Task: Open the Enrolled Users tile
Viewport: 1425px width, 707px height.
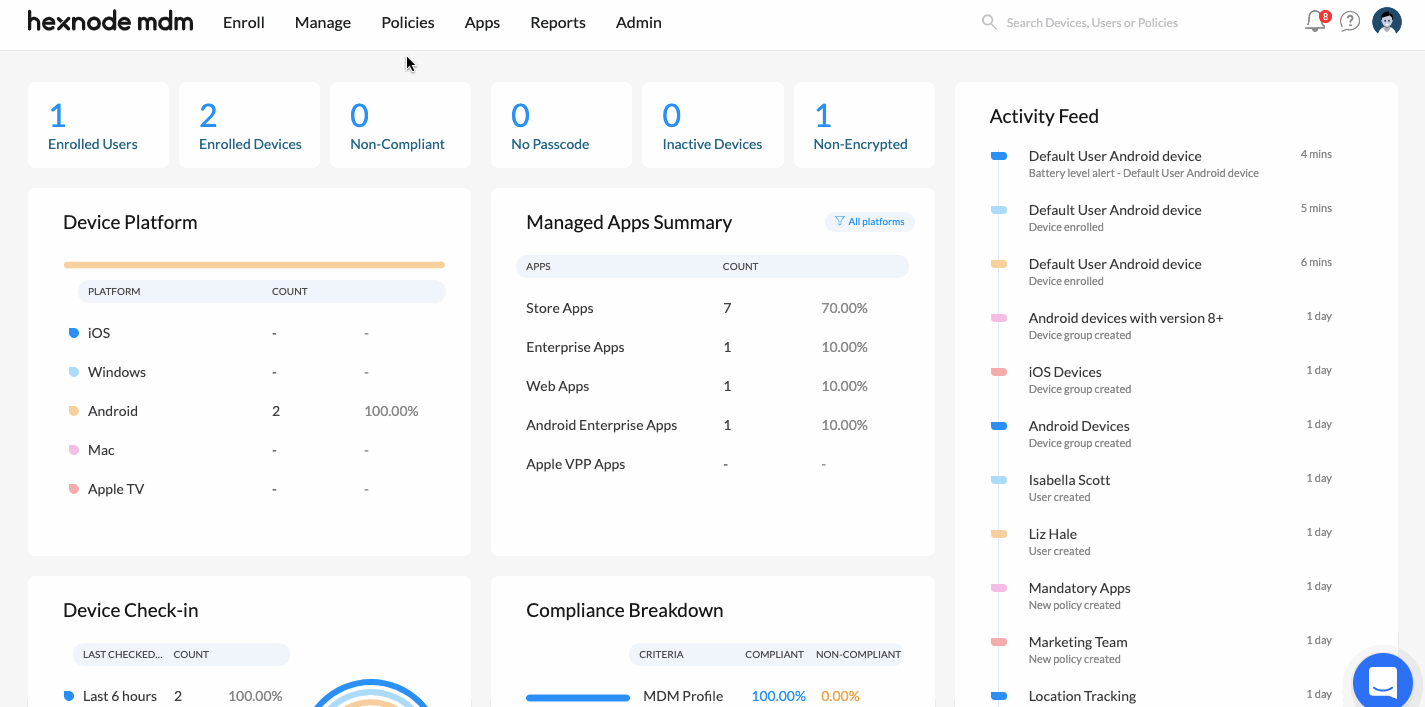Action: point(98,125)
